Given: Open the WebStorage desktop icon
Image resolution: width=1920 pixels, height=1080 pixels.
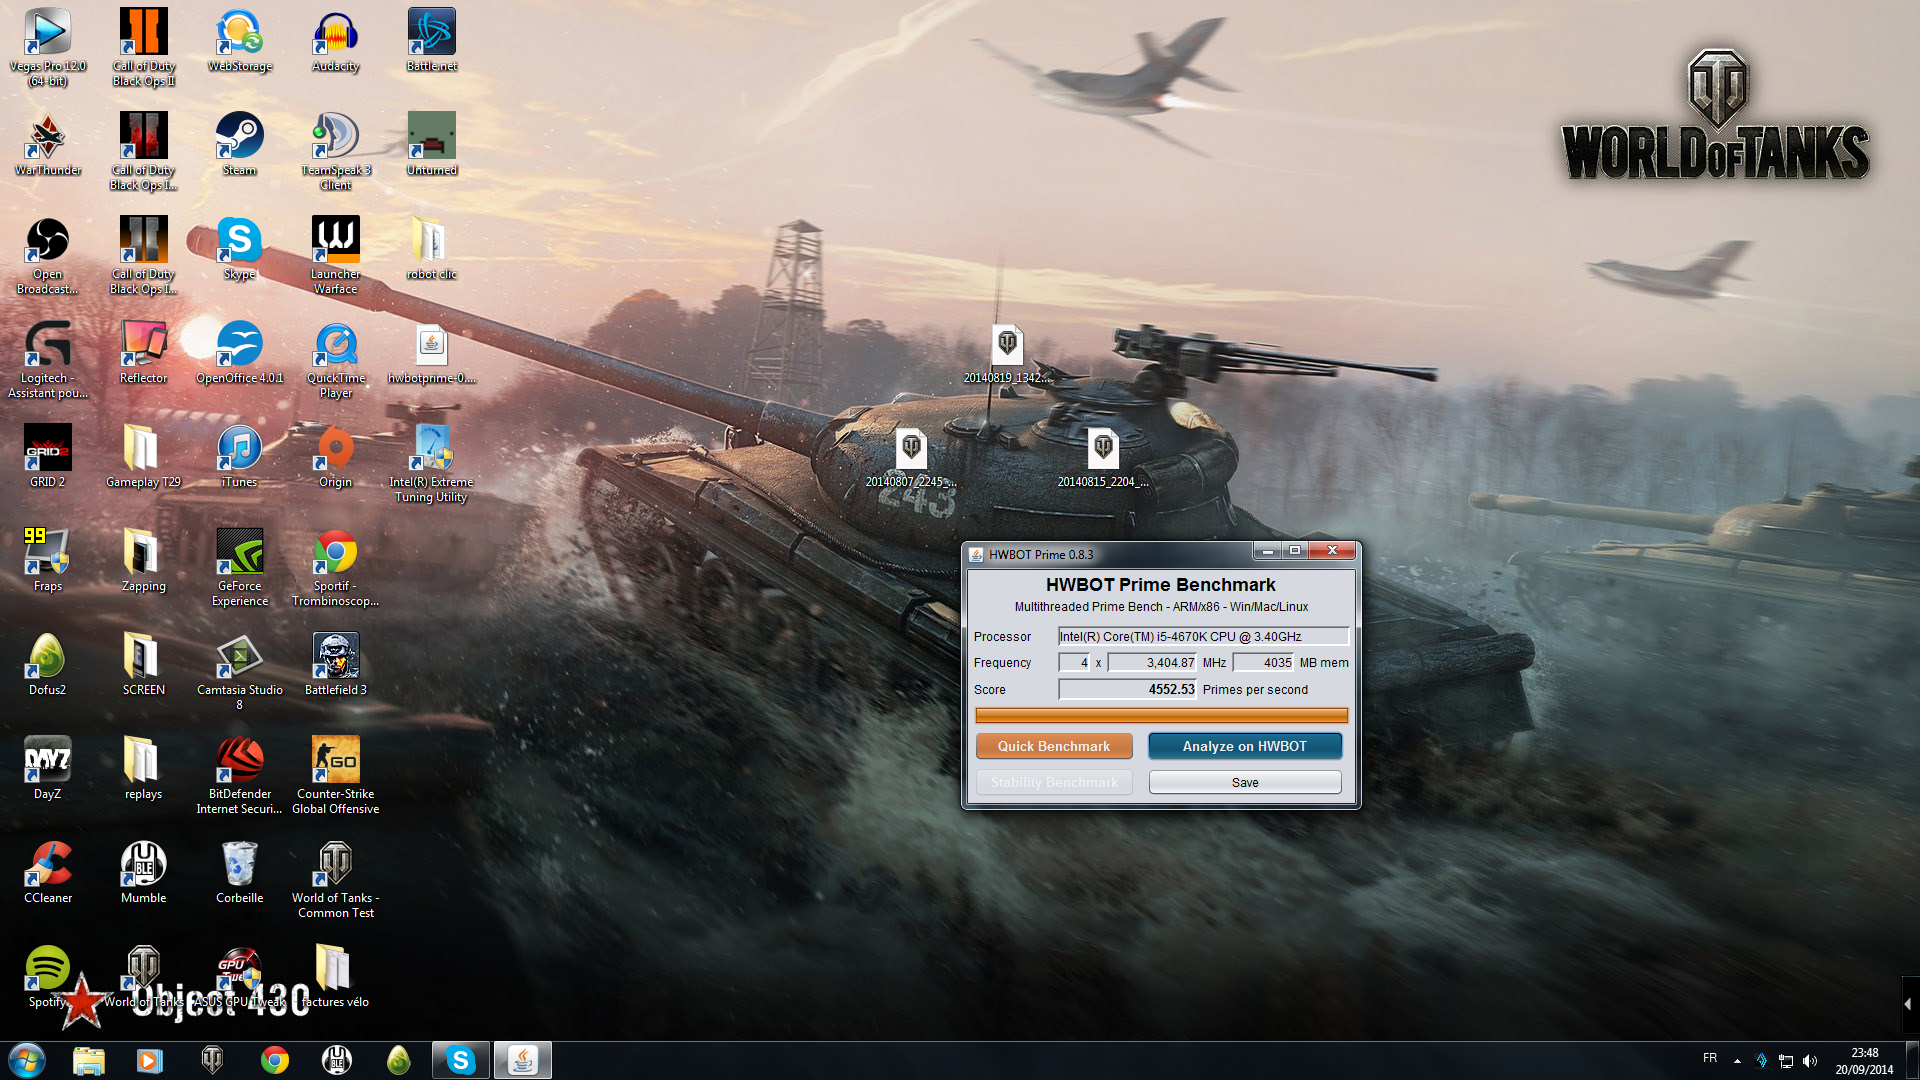Looking at the screenshot, I should (240, 40).
